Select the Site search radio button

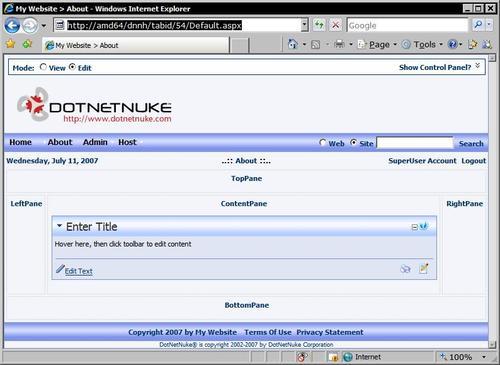[354, 143]
